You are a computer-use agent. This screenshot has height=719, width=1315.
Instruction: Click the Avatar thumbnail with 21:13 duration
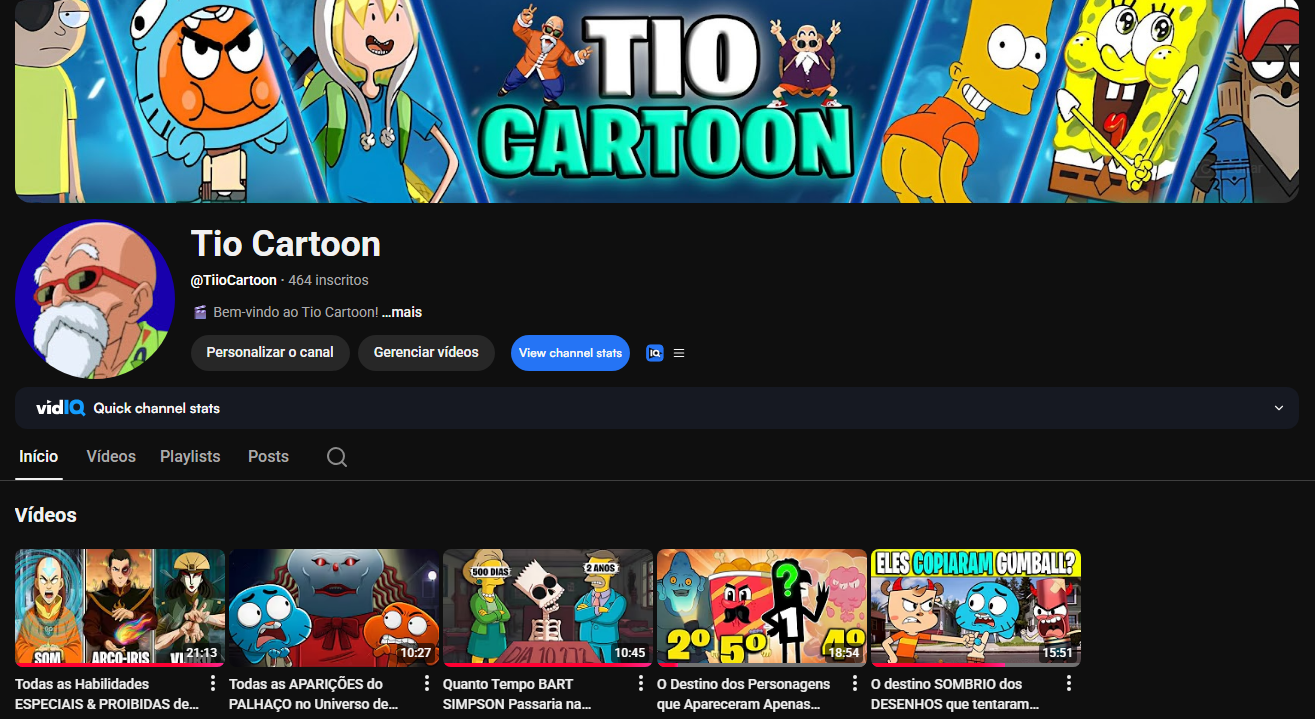120,608
